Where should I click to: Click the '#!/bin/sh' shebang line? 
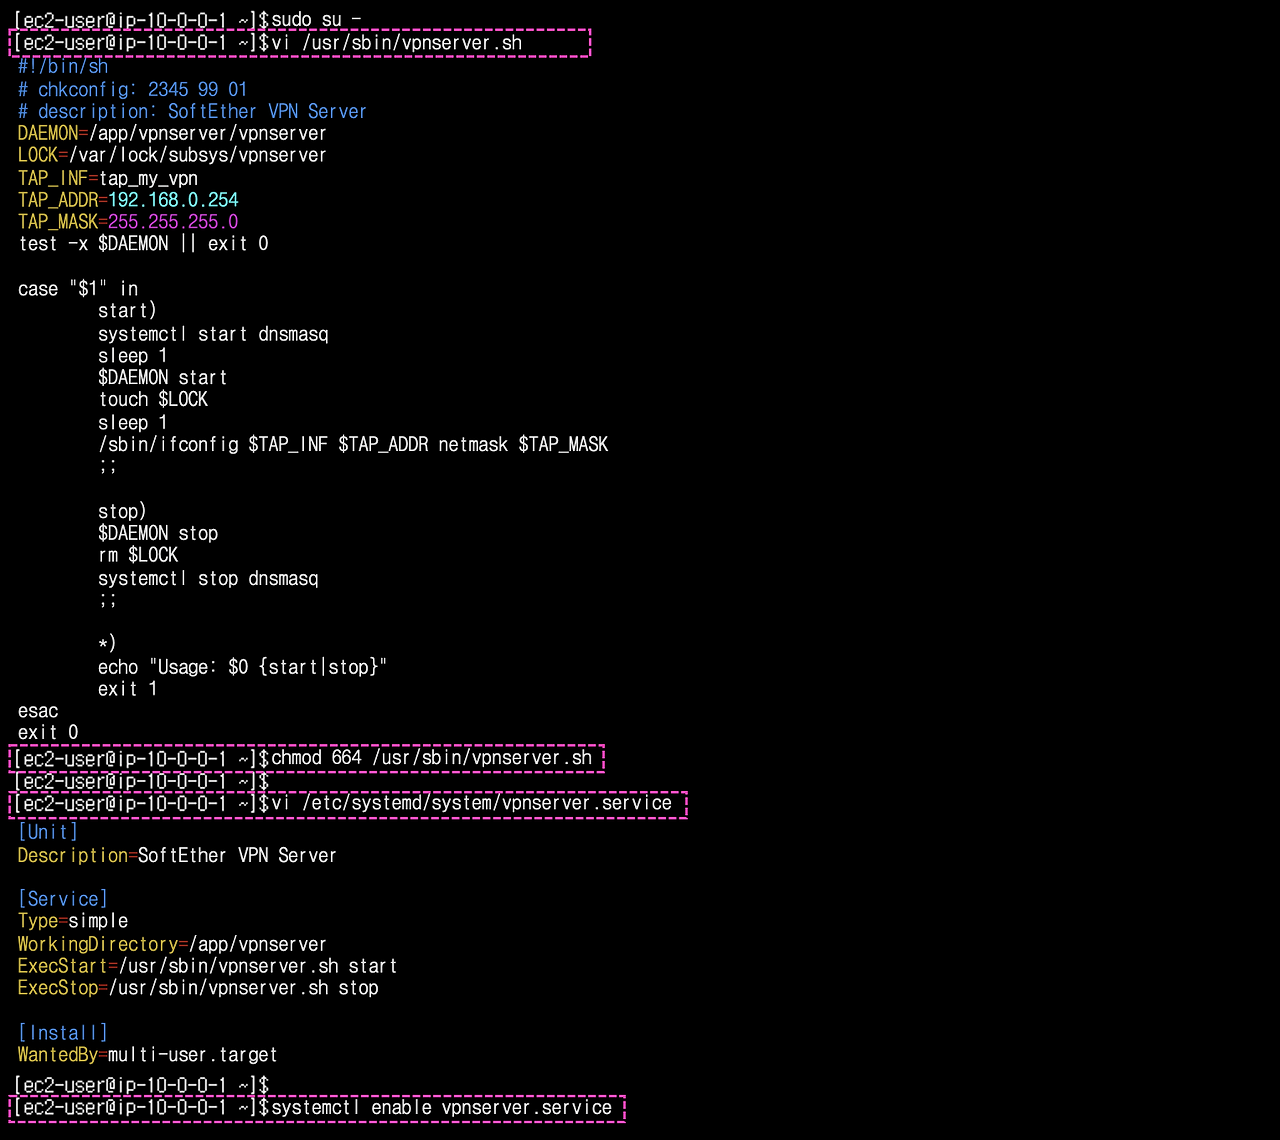[63, 66]
